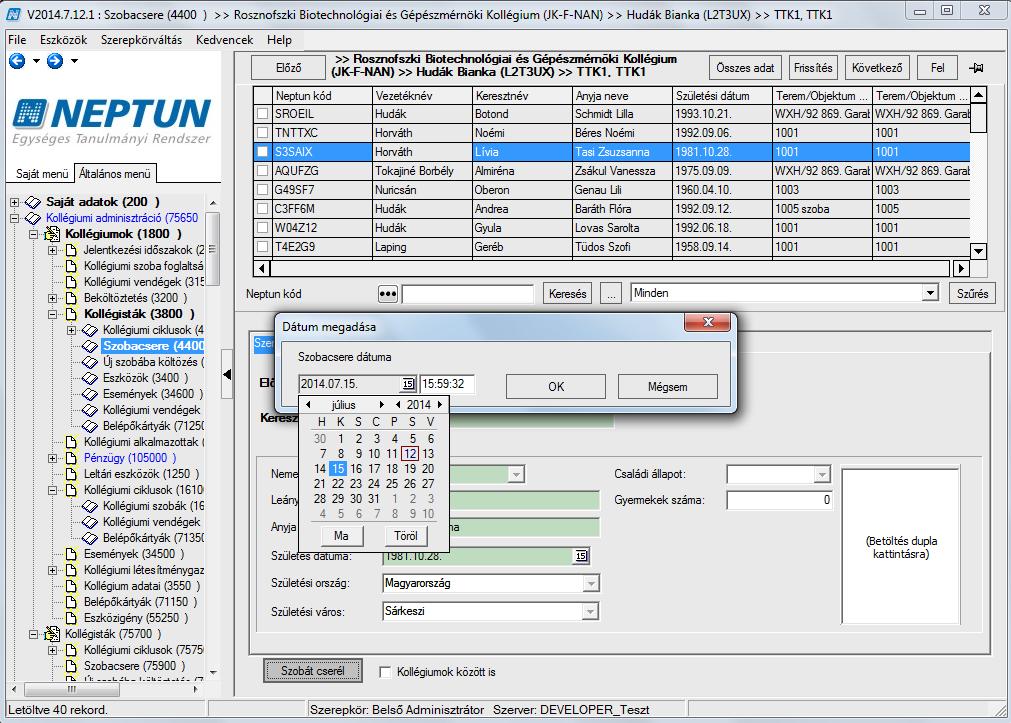Click the Szobát cserél button

[313, 671]
